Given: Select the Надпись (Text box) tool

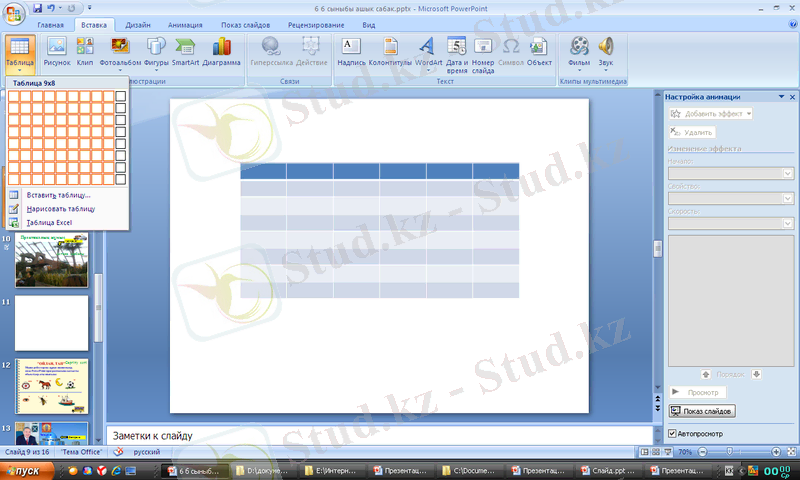Looking at the screenshot, I should tap(351, 51).
